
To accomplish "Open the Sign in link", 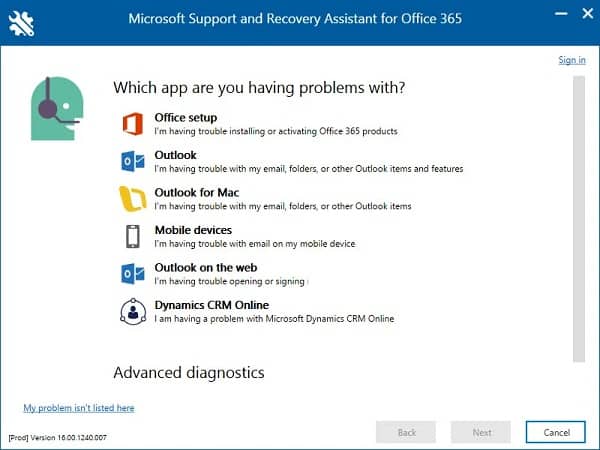I will point(572,60).
